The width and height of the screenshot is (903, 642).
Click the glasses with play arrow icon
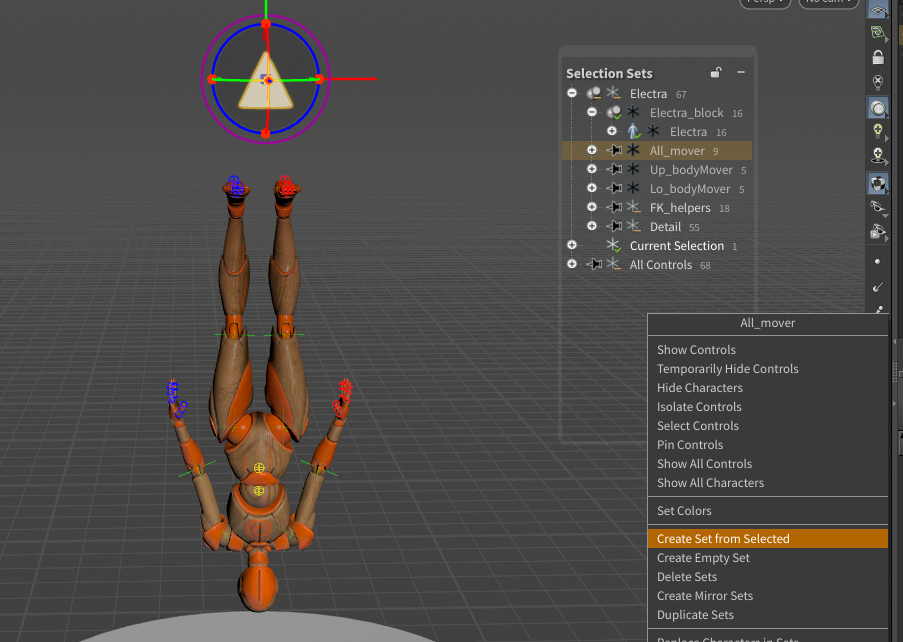click(878, 231)
